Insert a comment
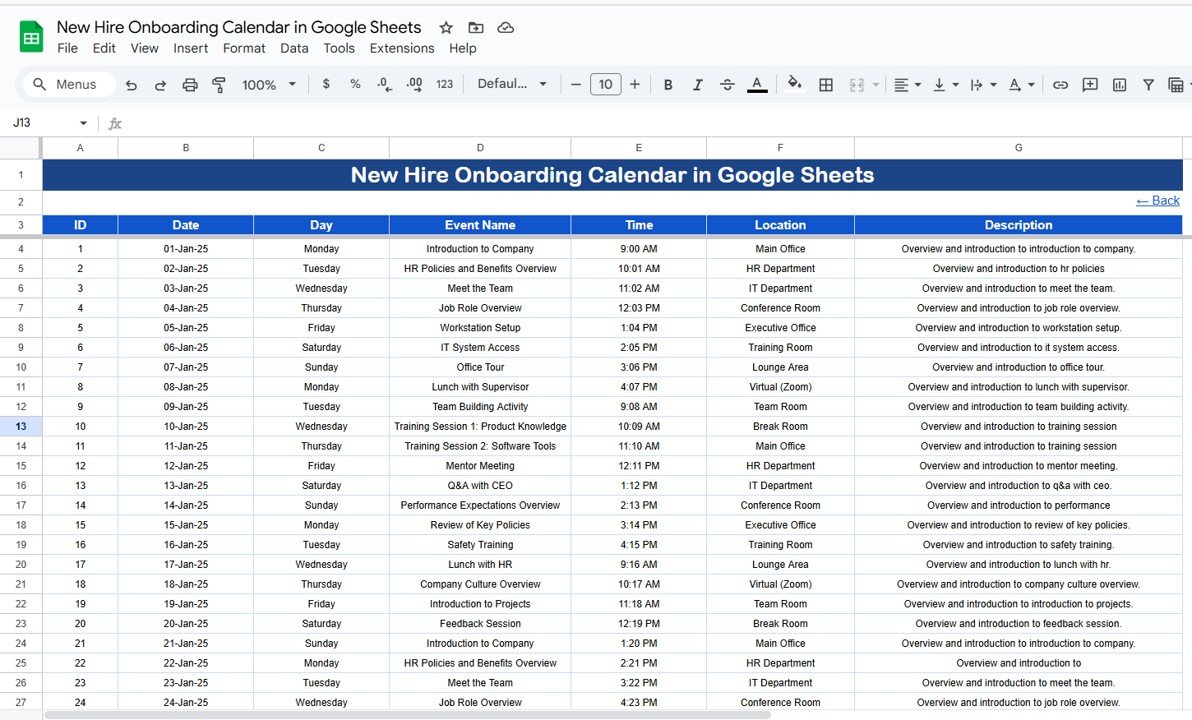The height and width of the screenshot is (720, 1192). pyautogui.click(x=1090, y=85)
